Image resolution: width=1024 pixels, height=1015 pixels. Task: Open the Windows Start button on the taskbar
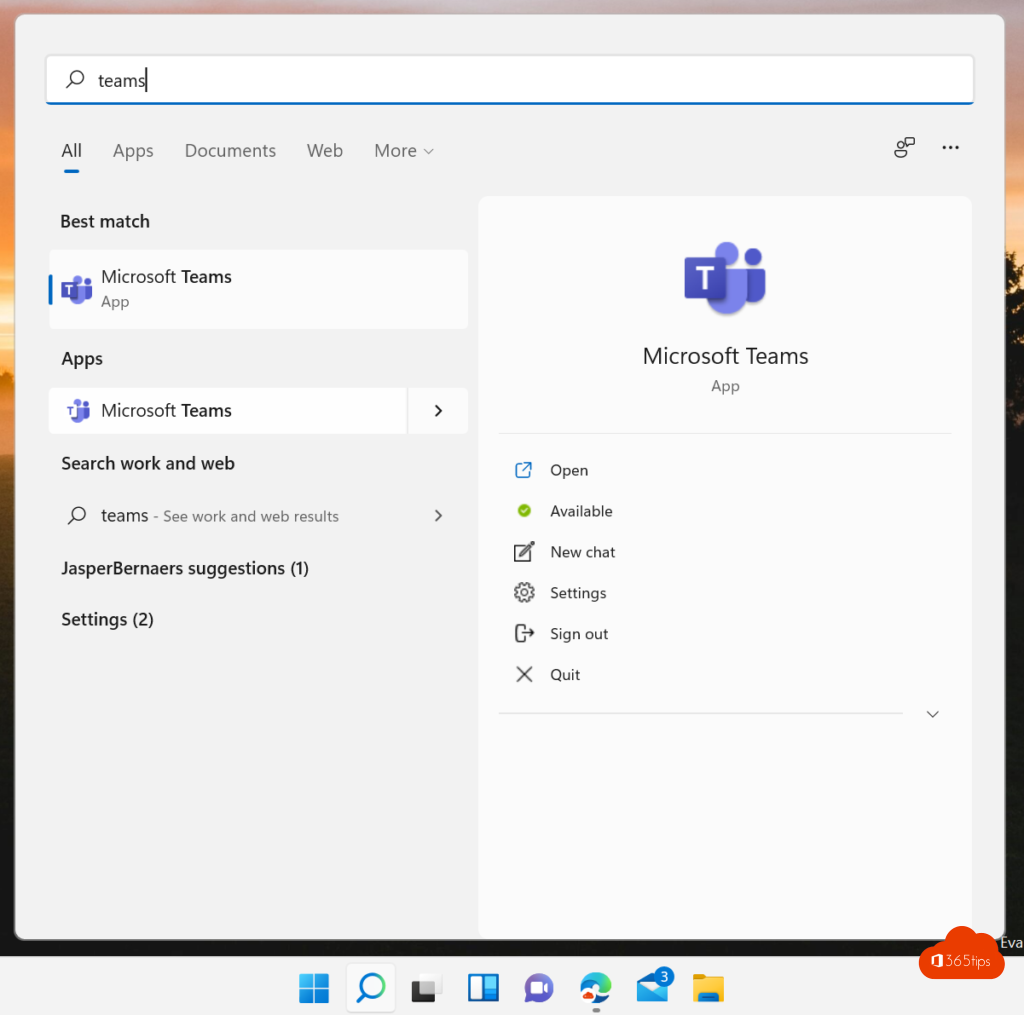(x=314, y=988)
